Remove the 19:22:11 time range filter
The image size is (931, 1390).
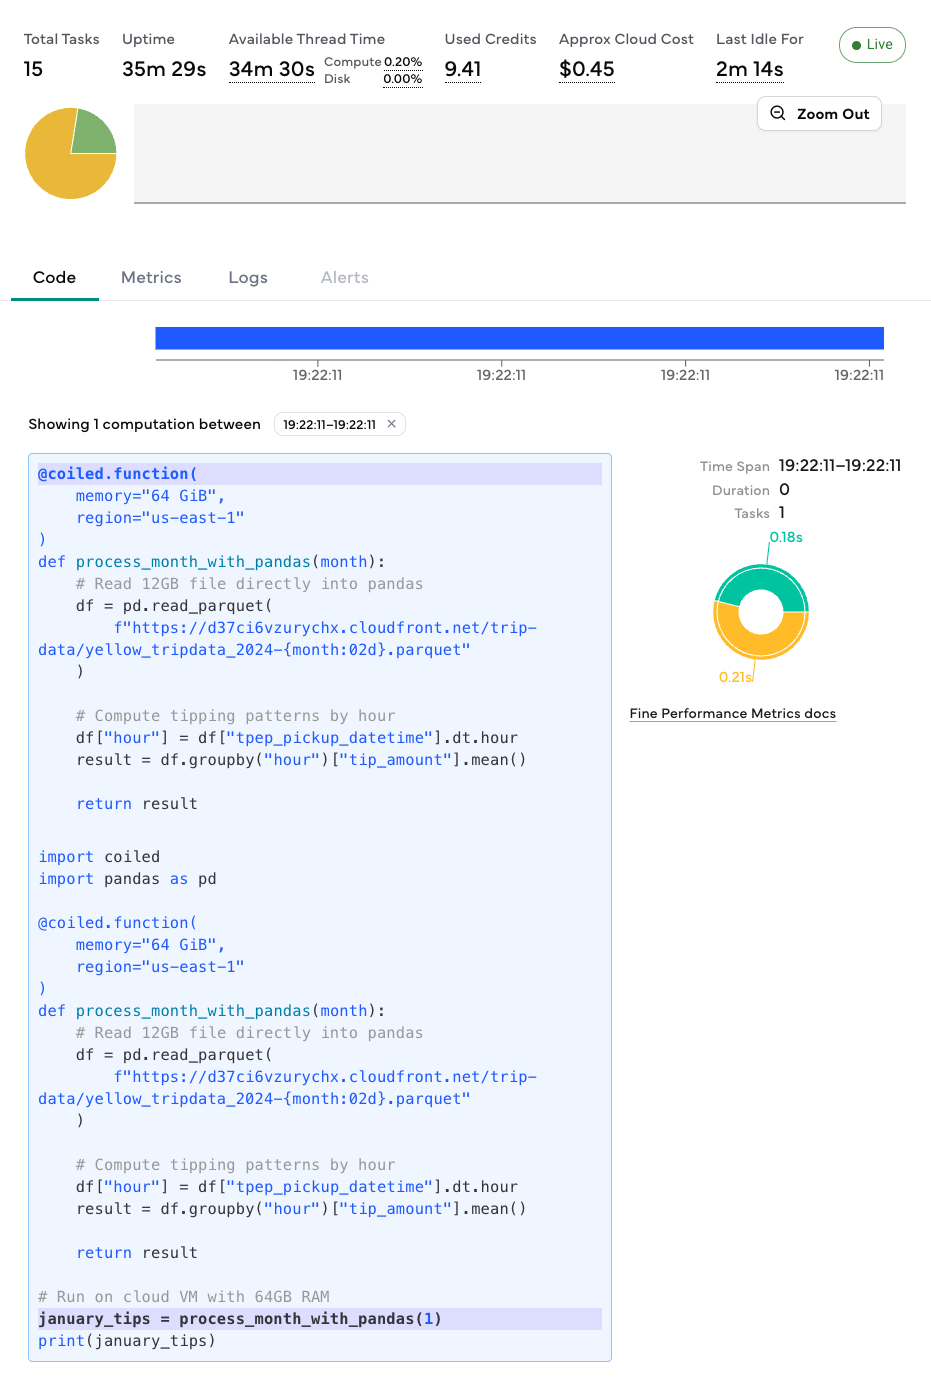pos(392,424)
